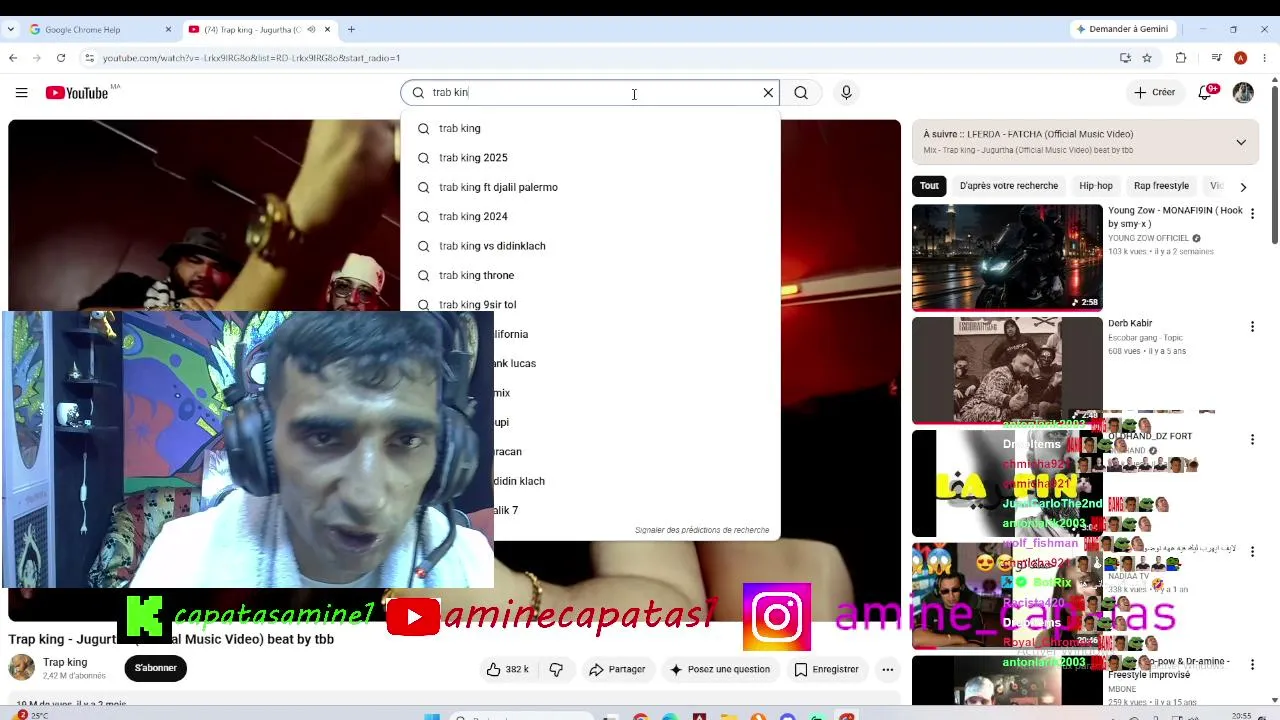Close the Google Chrome Help tab
The width and height of the screenshot is (1280, 720).
click(168, 30)
